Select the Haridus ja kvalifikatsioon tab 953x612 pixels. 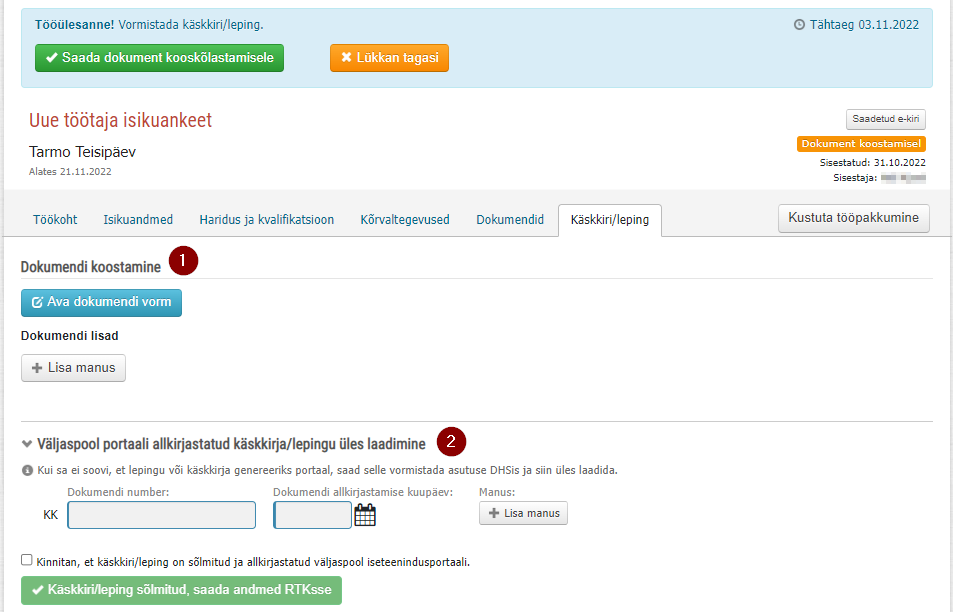tap(267, 219)
